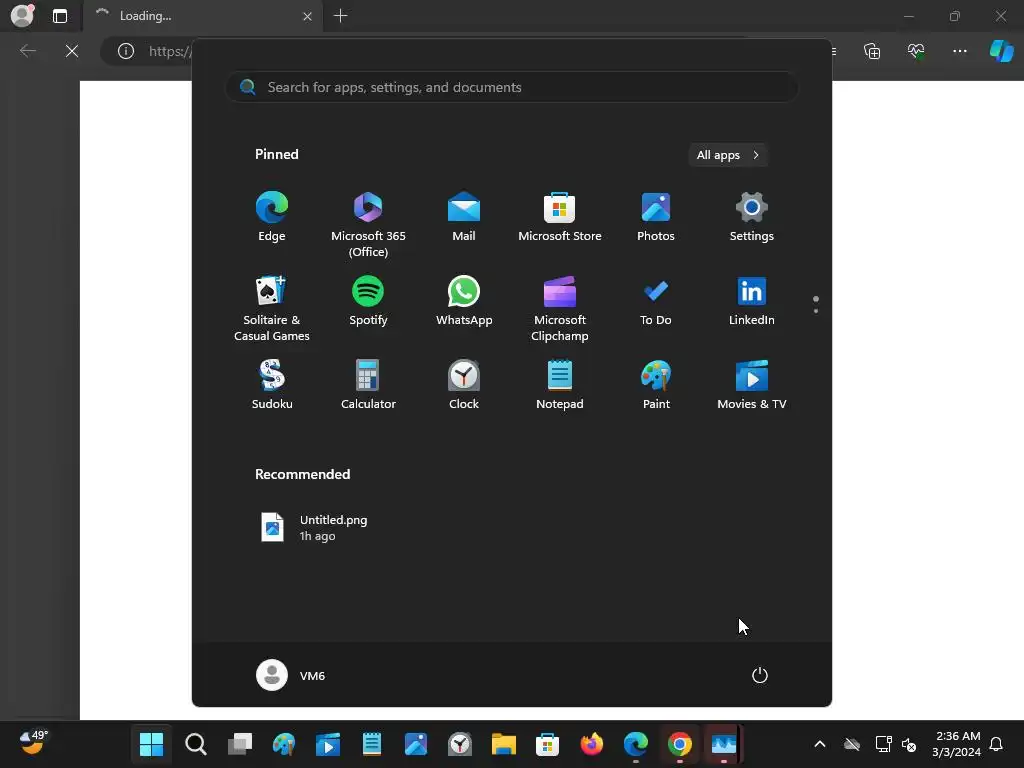Open Notepad on the taskbar
This screenshot has width=1024, height=768.
point(372,744)
